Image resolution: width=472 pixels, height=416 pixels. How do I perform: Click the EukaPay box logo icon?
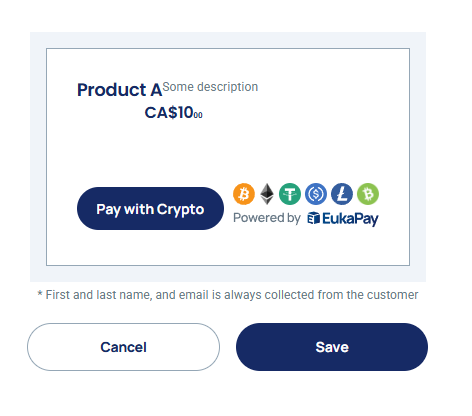[313, 218]
